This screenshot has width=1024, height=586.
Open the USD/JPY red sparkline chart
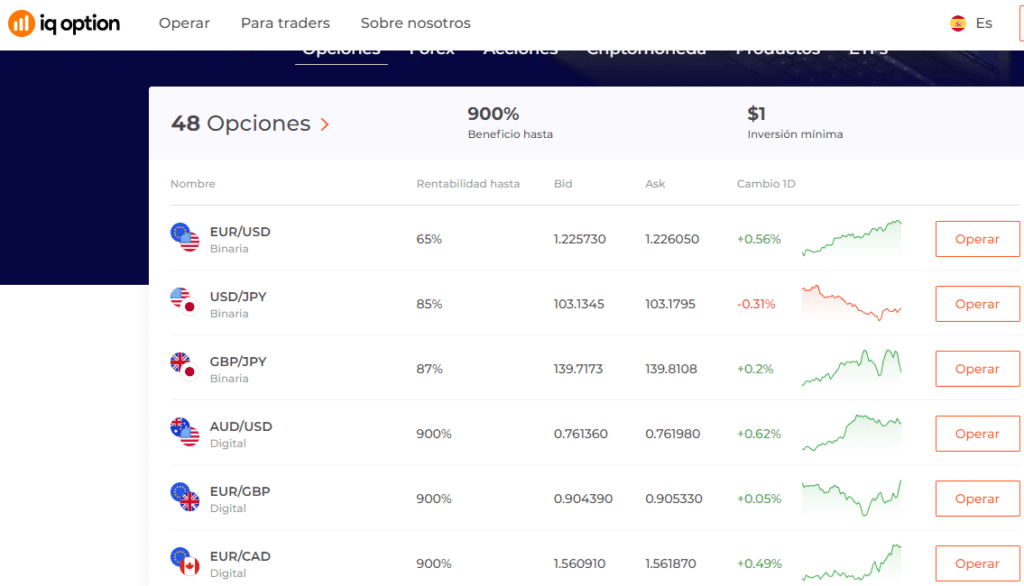[x=852, y=303]
